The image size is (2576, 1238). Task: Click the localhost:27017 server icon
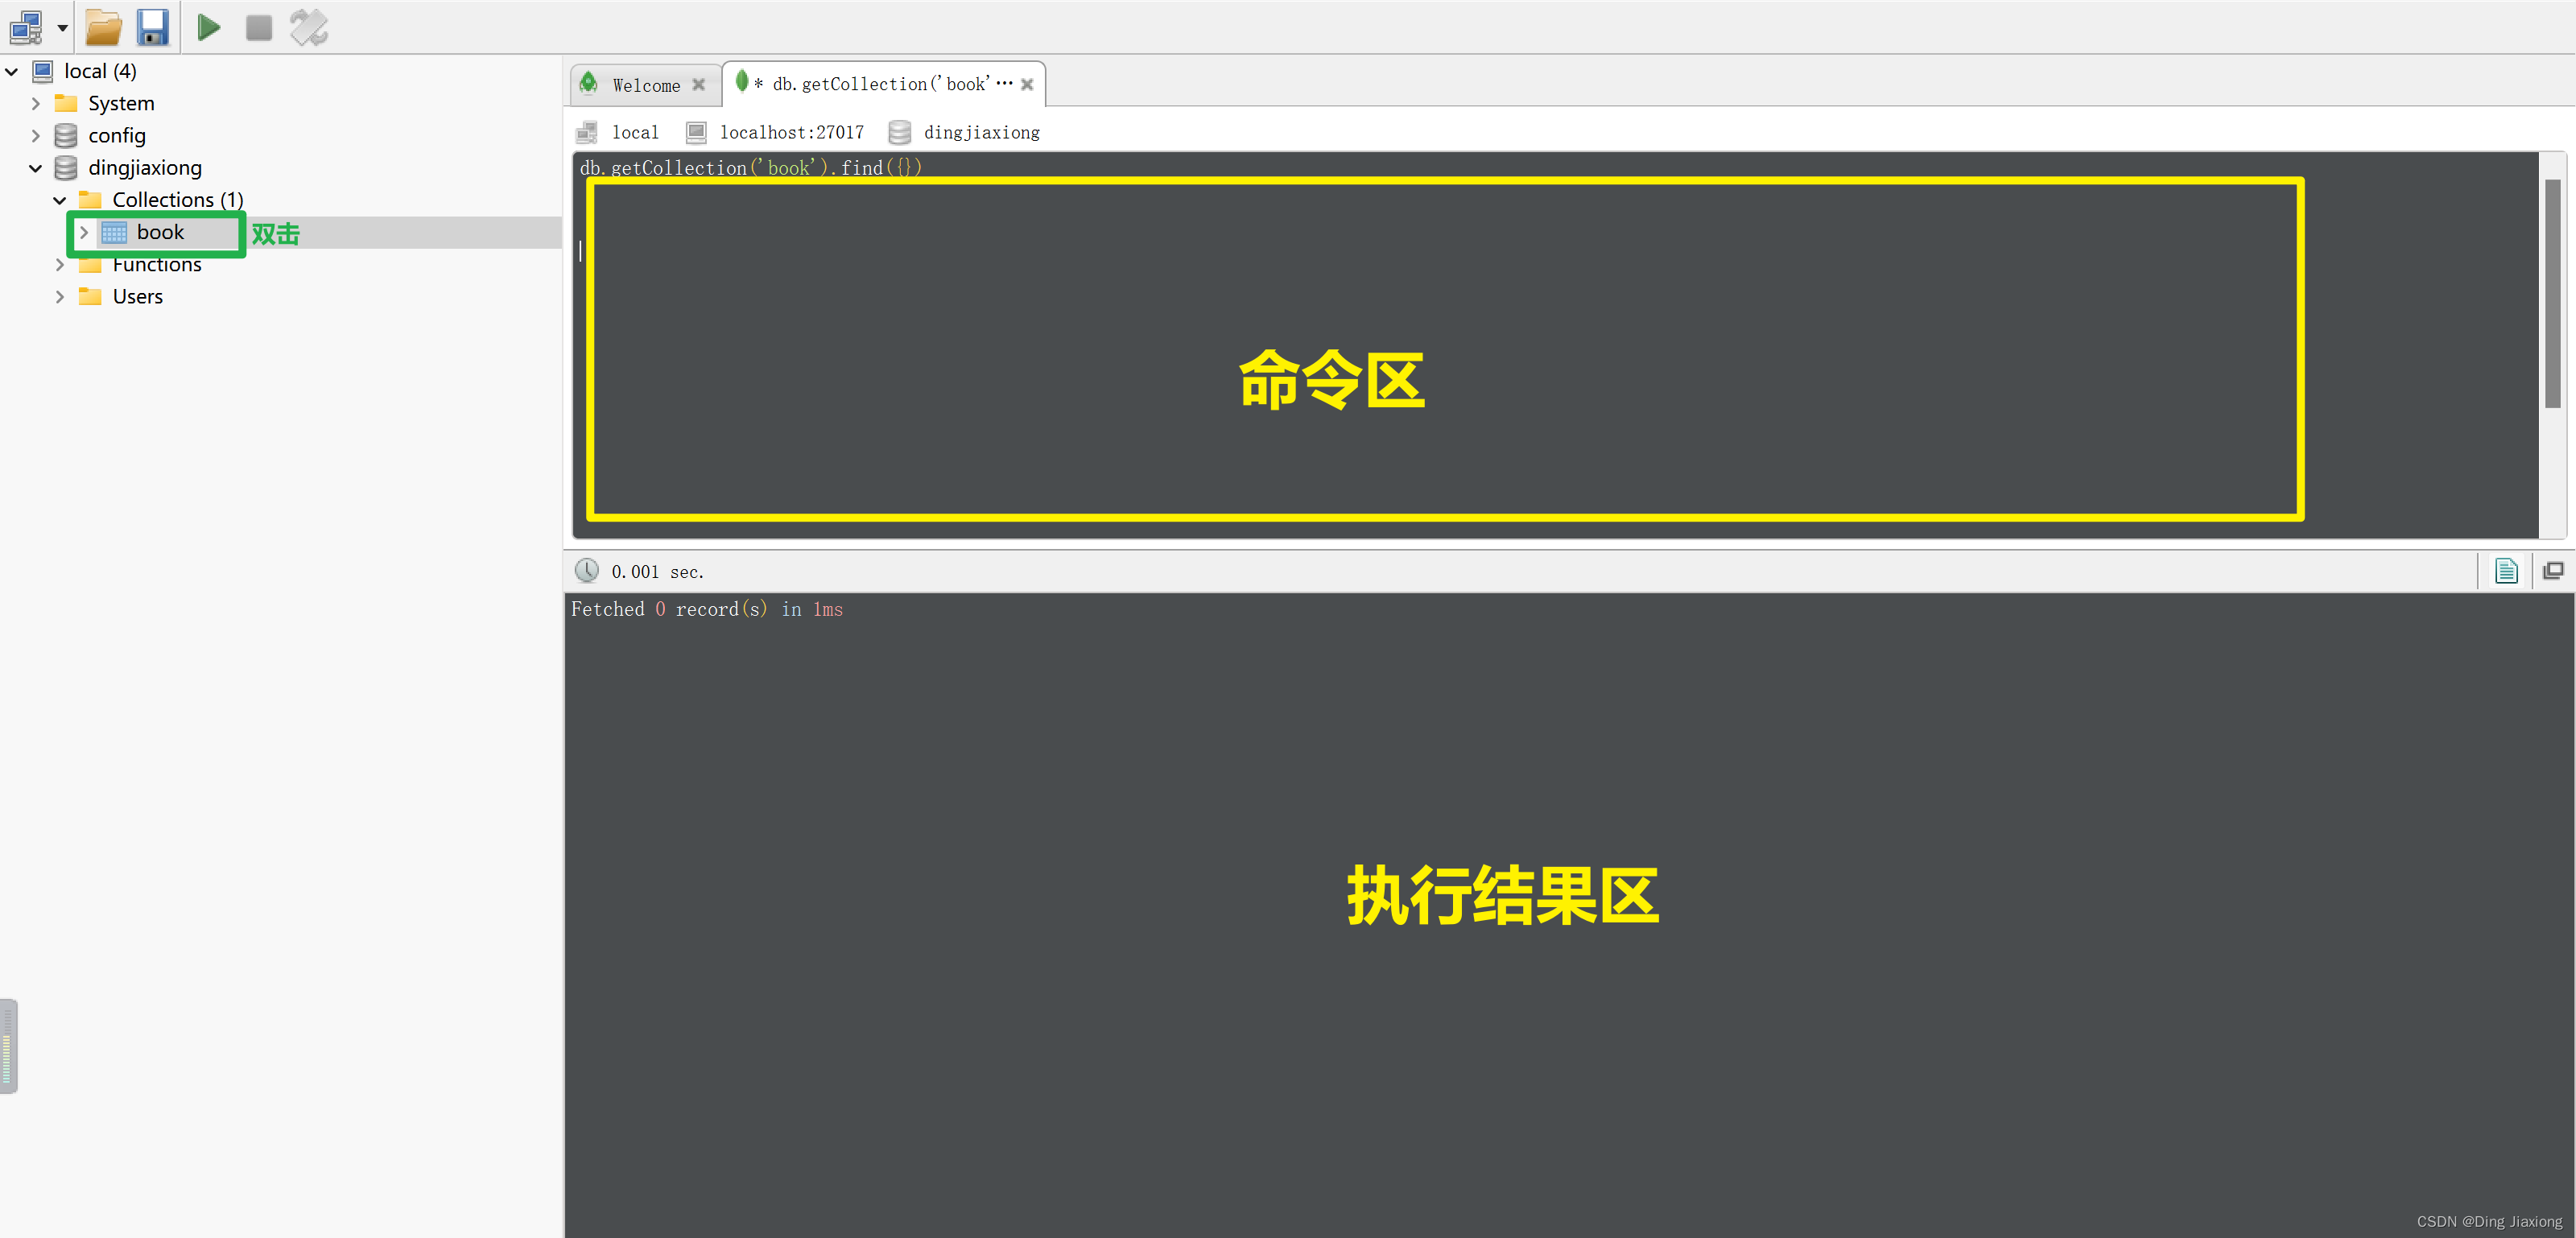click(x=696, y=132)
